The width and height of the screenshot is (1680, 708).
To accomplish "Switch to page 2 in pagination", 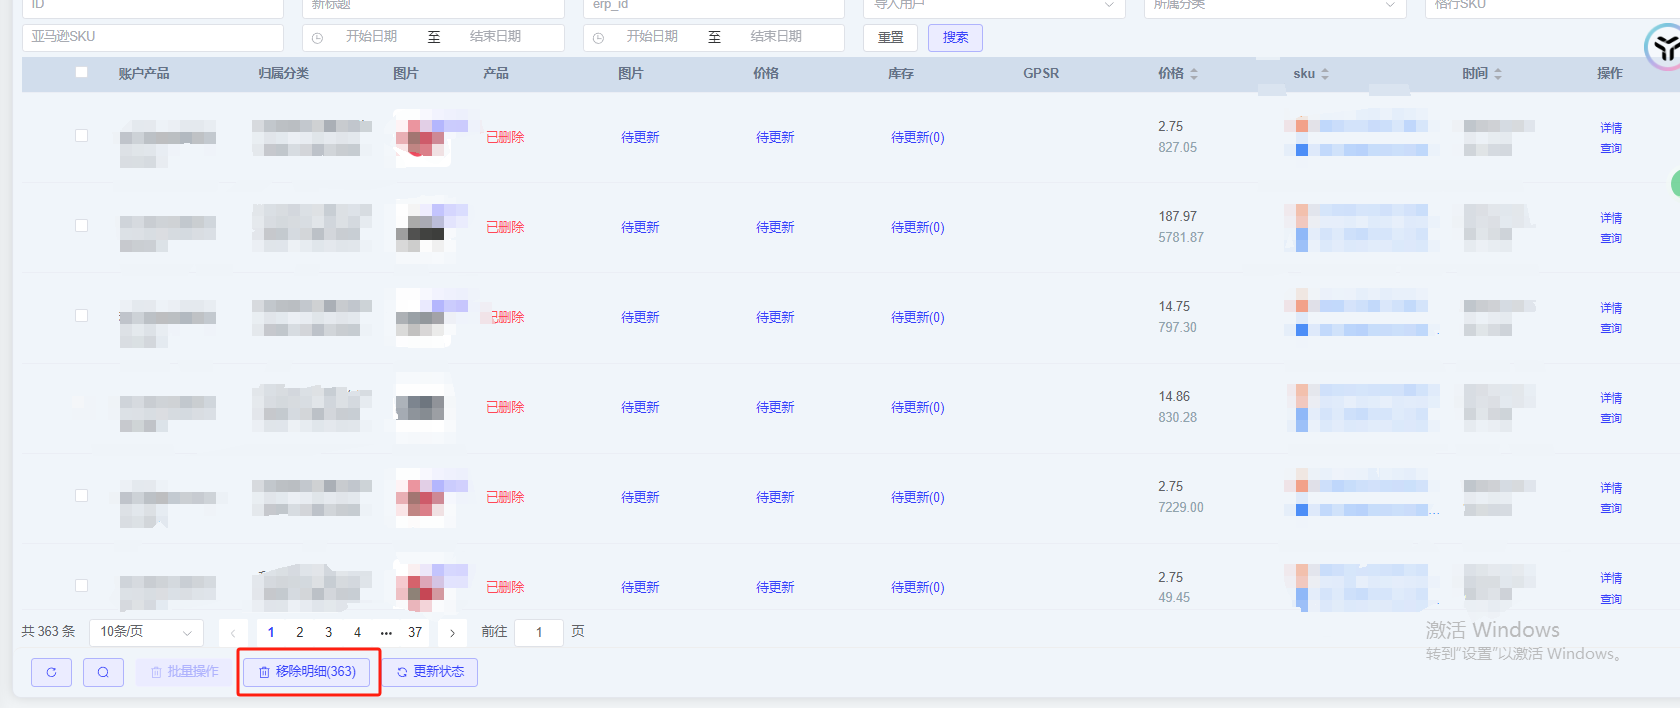I will click(299, 632).
